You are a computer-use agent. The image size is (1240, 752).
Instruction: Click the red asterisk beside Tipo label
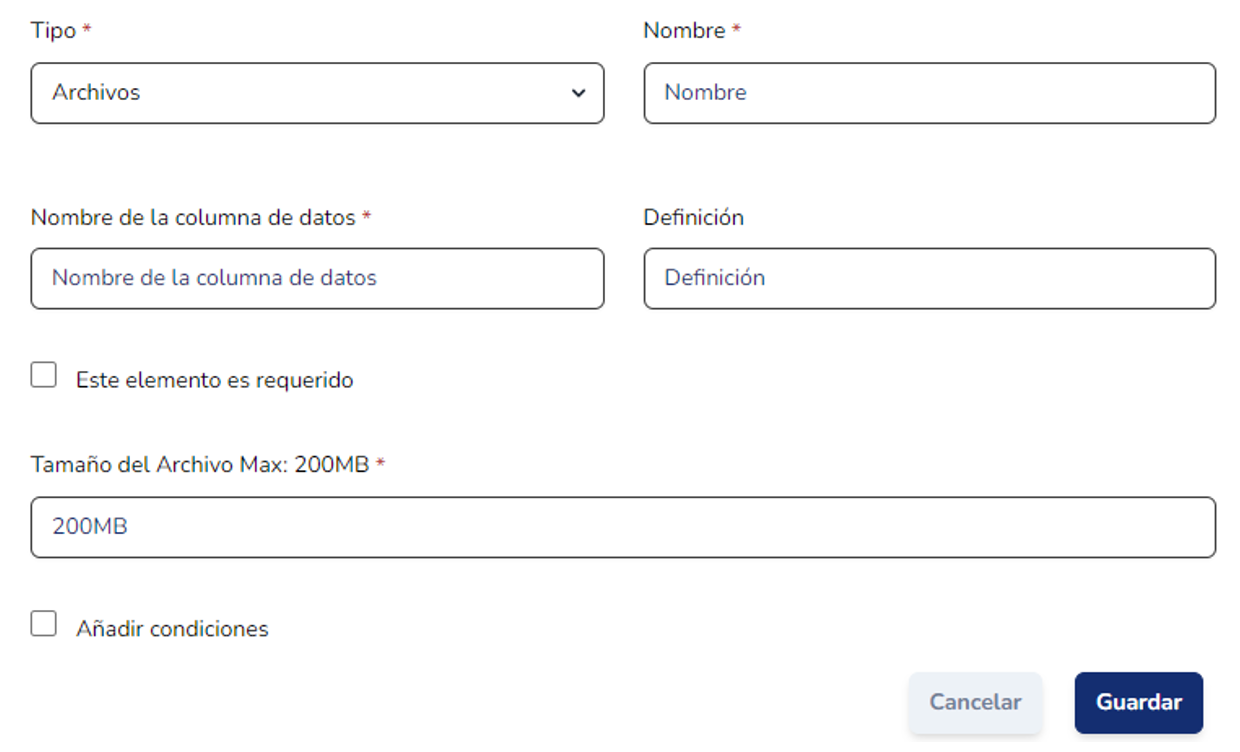pos(87,30)
